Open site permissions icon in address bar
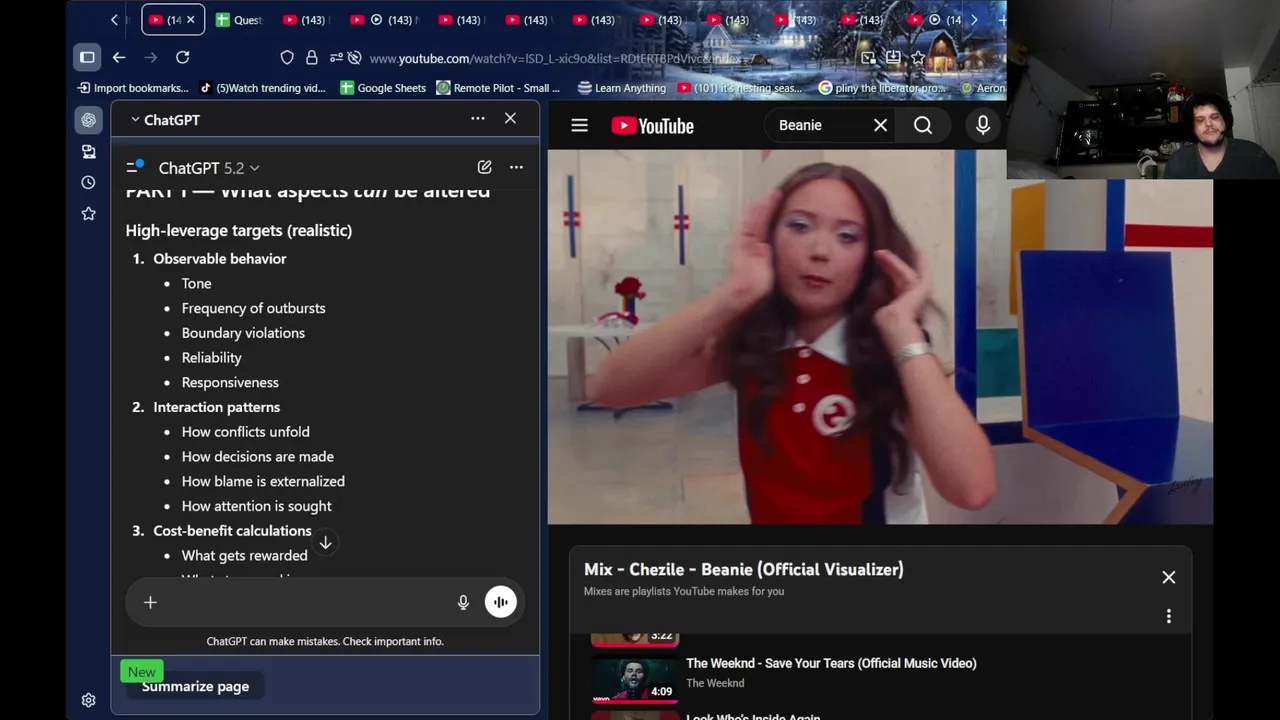1280x720 pixels. [337, 58]
